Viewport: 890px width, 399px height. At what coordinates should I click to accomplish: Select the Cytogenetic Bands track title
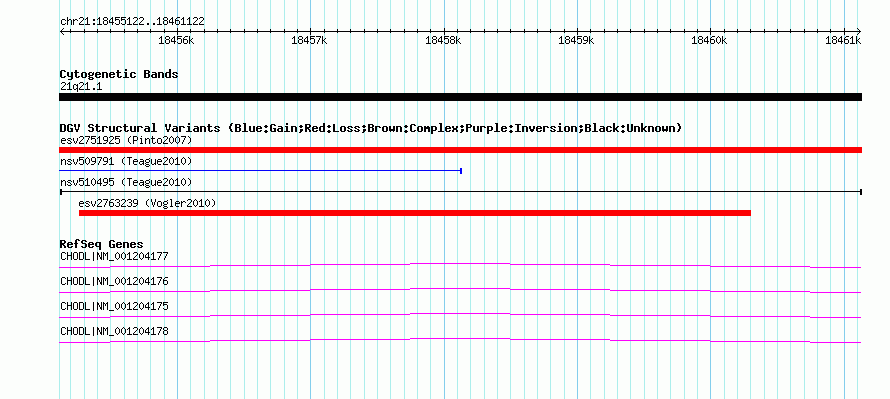coord(119,74)
